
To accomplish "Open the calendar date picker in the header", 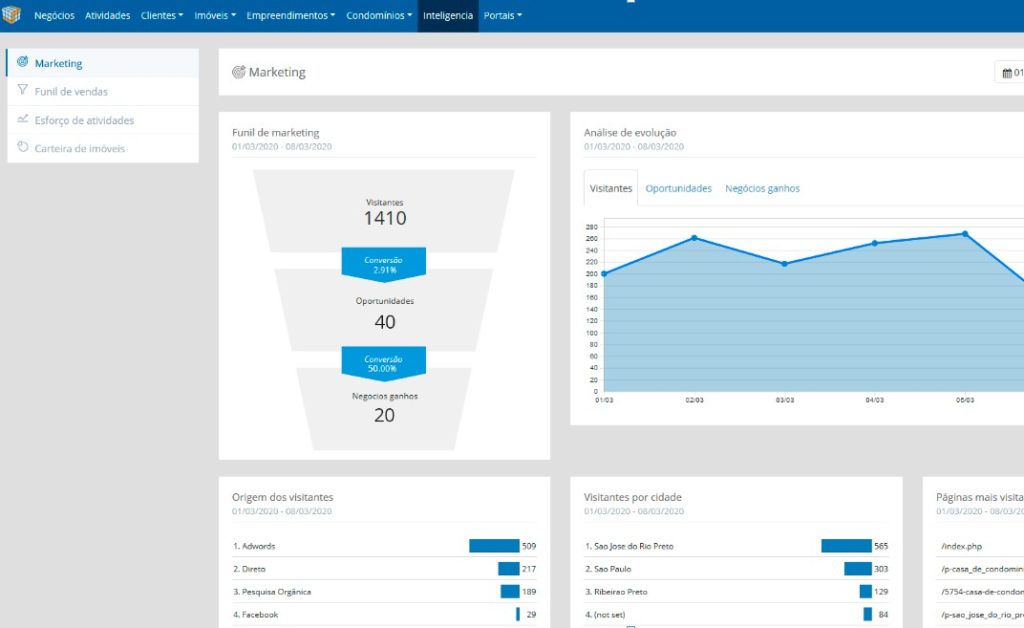I will (1010, 72).
